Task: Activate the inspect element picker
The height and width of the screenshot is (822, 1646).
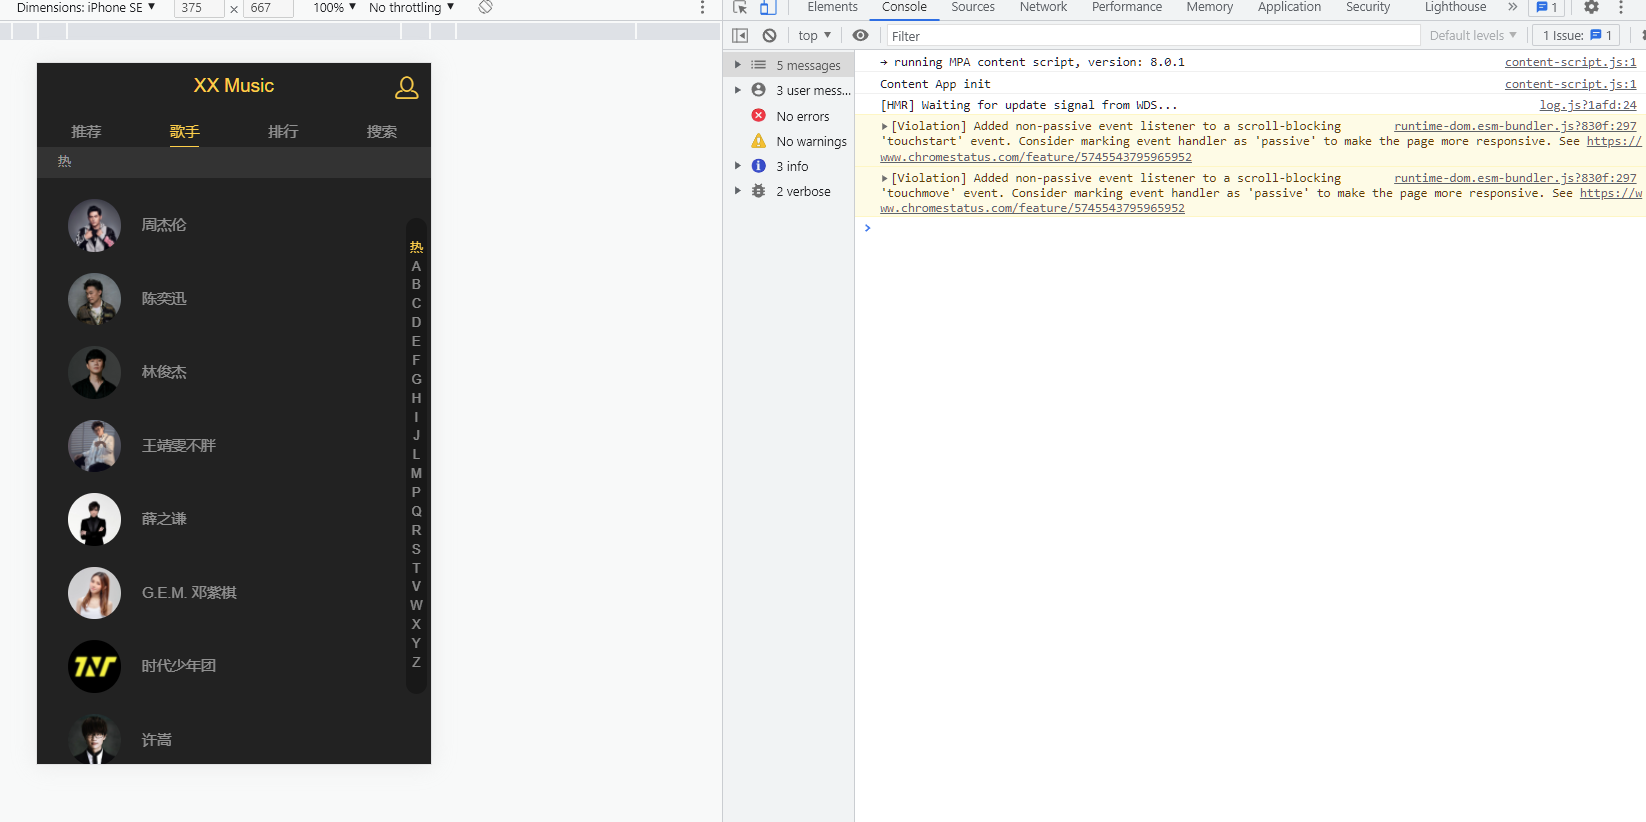Action: click(740, 7)
